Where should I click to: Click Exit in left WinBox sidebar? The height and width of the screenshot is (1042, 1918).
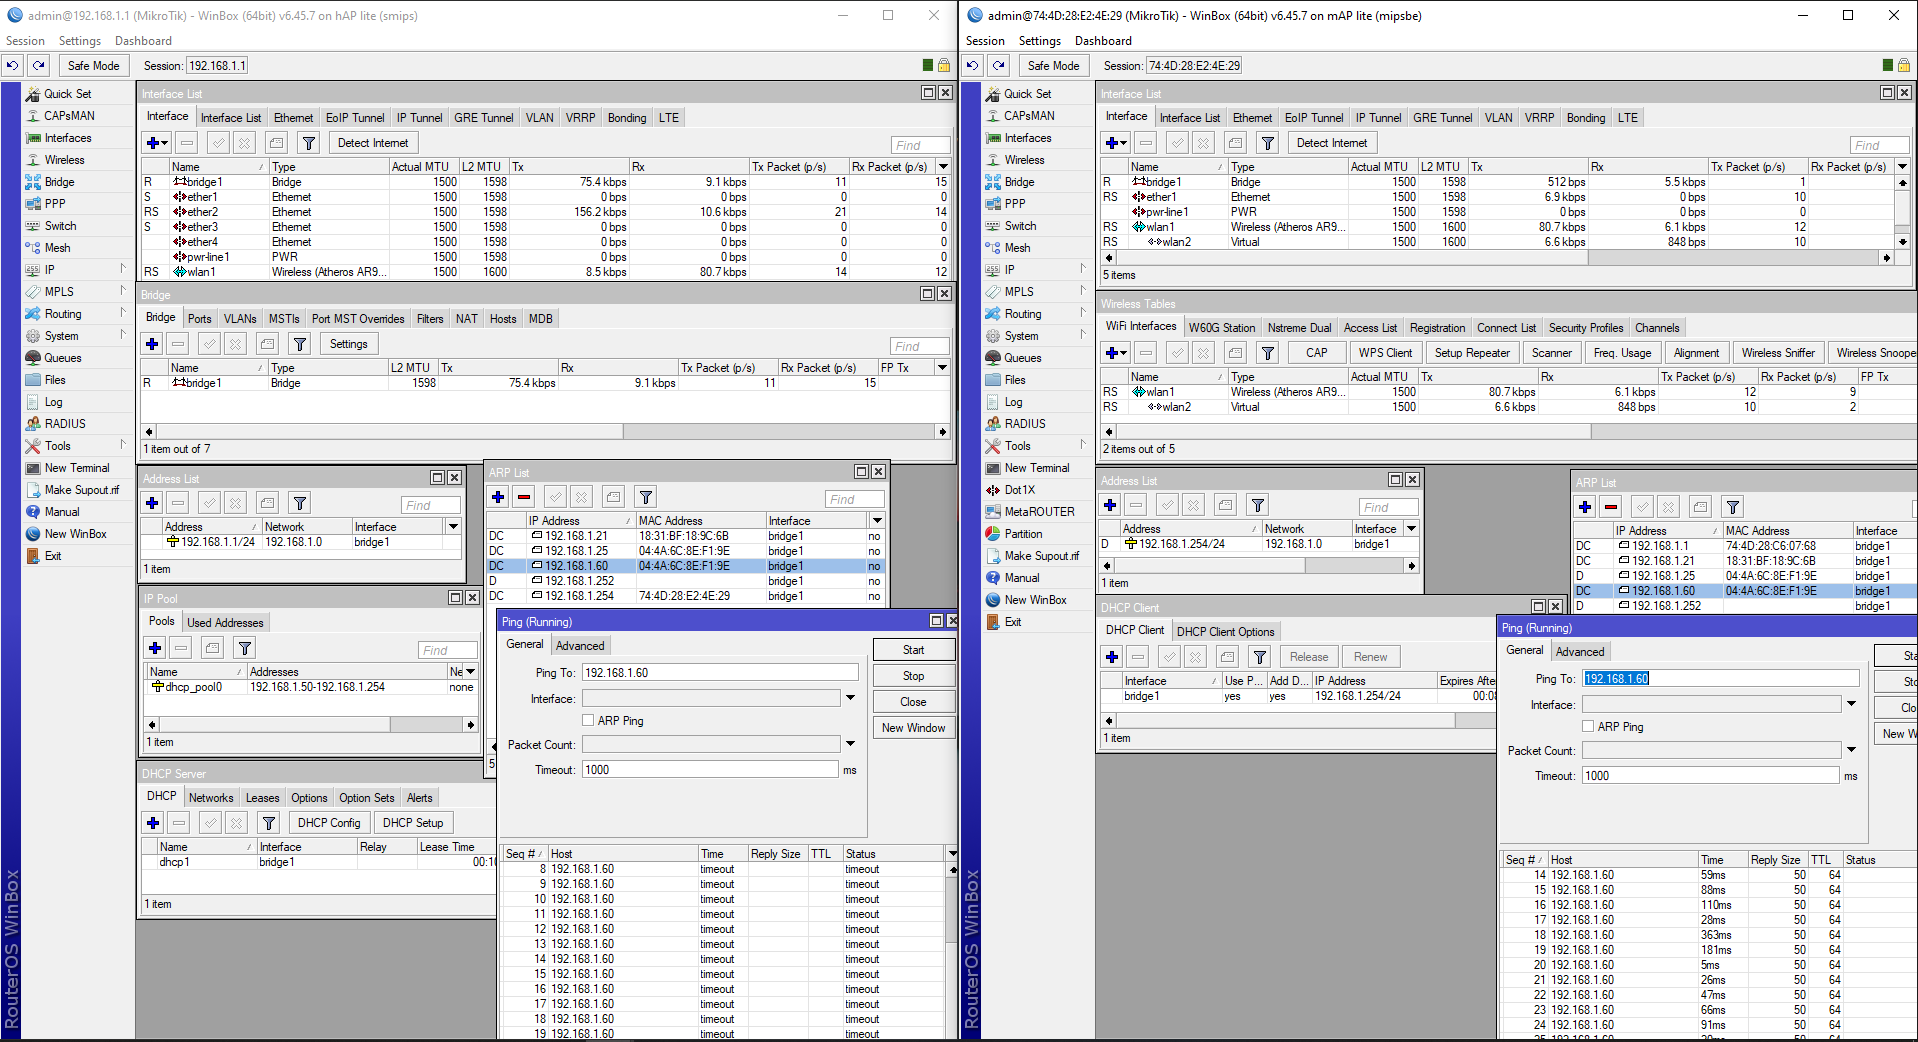coord(53,556)
